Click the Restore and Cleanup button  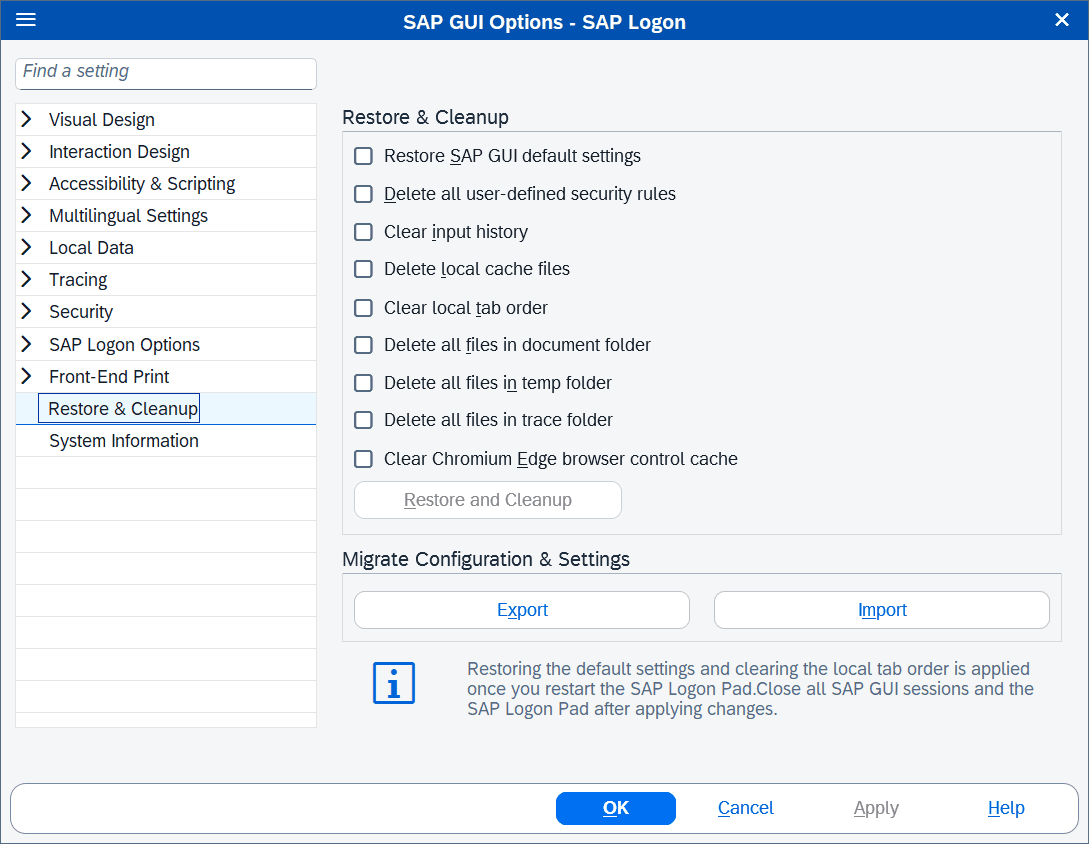pyautogui.click(x=488, y=499)
